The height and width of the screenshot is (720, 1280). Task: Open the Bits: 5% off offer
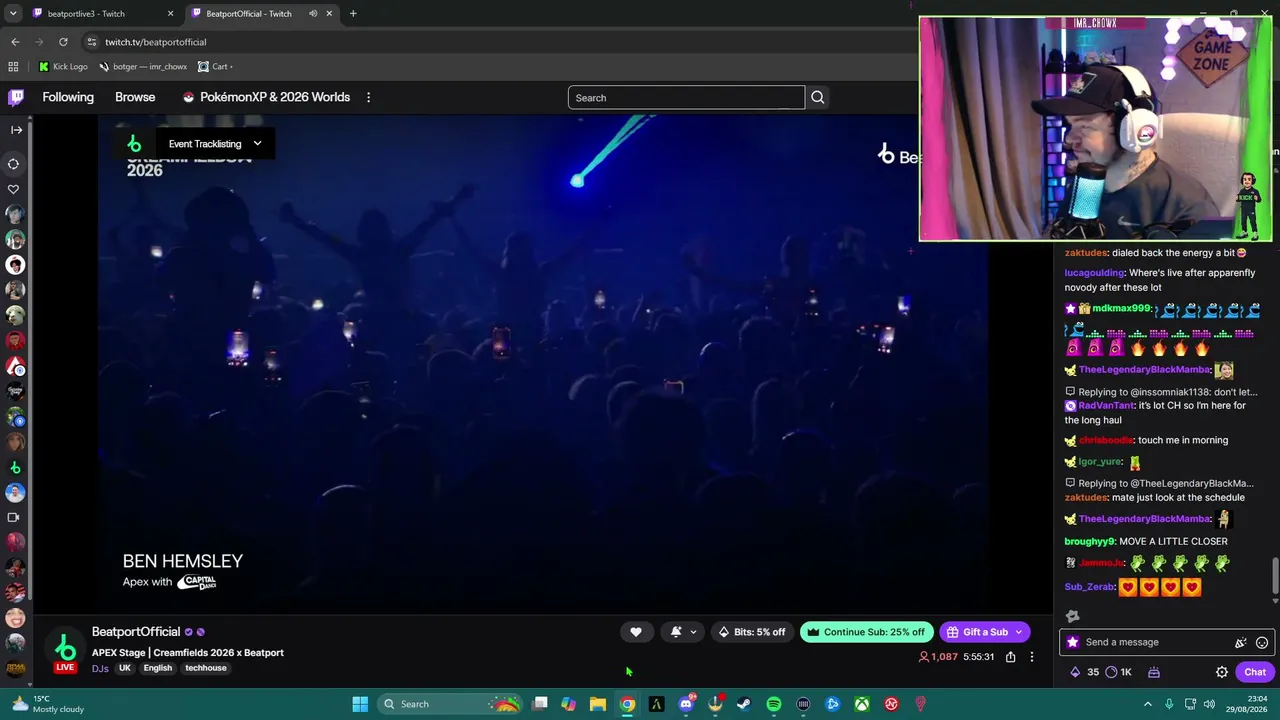752,632
